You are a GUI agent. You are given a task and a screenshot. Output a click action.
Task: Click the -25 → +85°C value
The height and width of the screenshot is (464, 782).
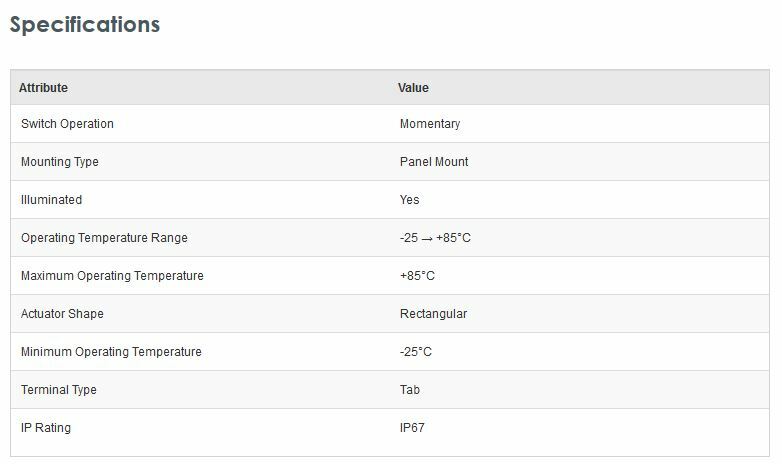click(x=435, y=238)
